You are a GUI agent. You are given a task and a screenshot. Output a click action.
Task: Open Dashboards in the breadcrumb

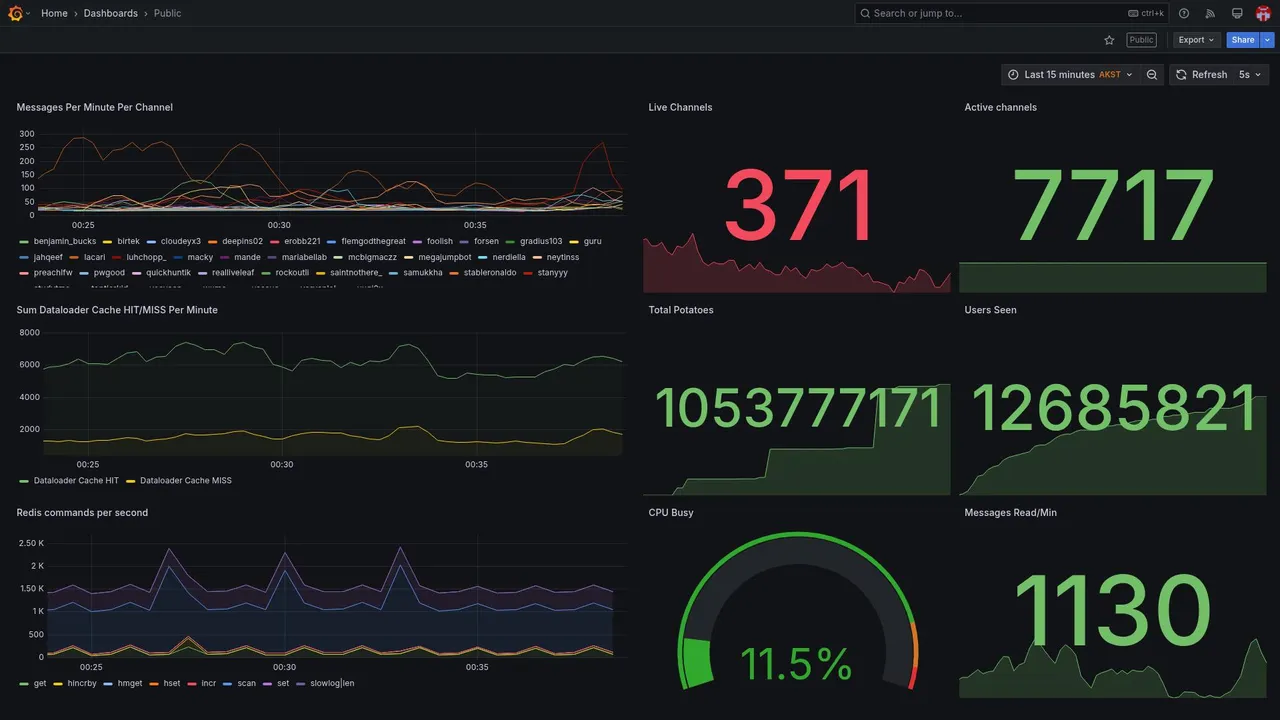(111, 13)
